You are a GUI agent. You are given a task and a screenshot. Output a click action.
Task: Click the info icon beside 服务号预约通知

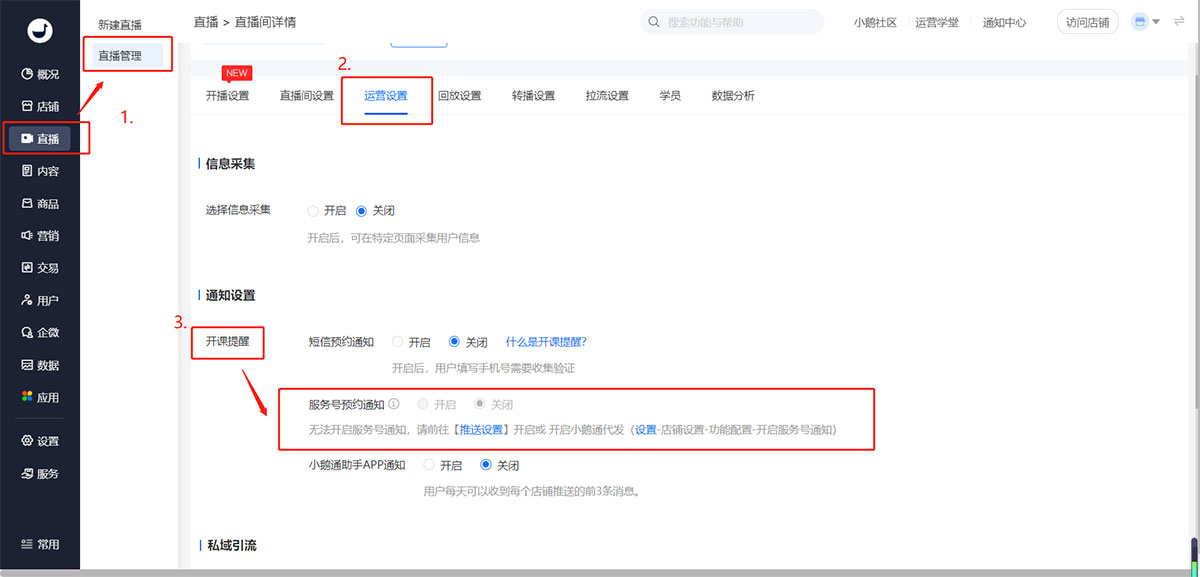pos(394,405)
